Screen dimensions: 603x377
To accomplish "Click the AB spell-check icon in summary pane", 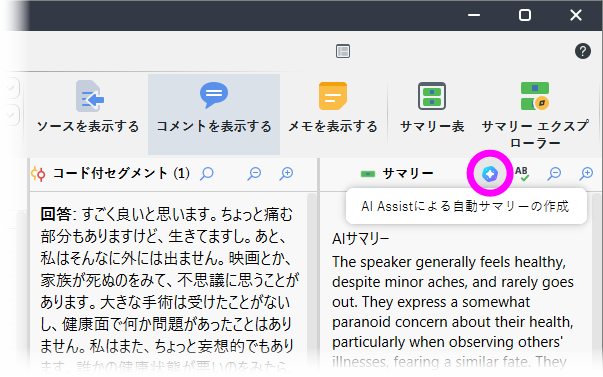I will coord(521,173).
